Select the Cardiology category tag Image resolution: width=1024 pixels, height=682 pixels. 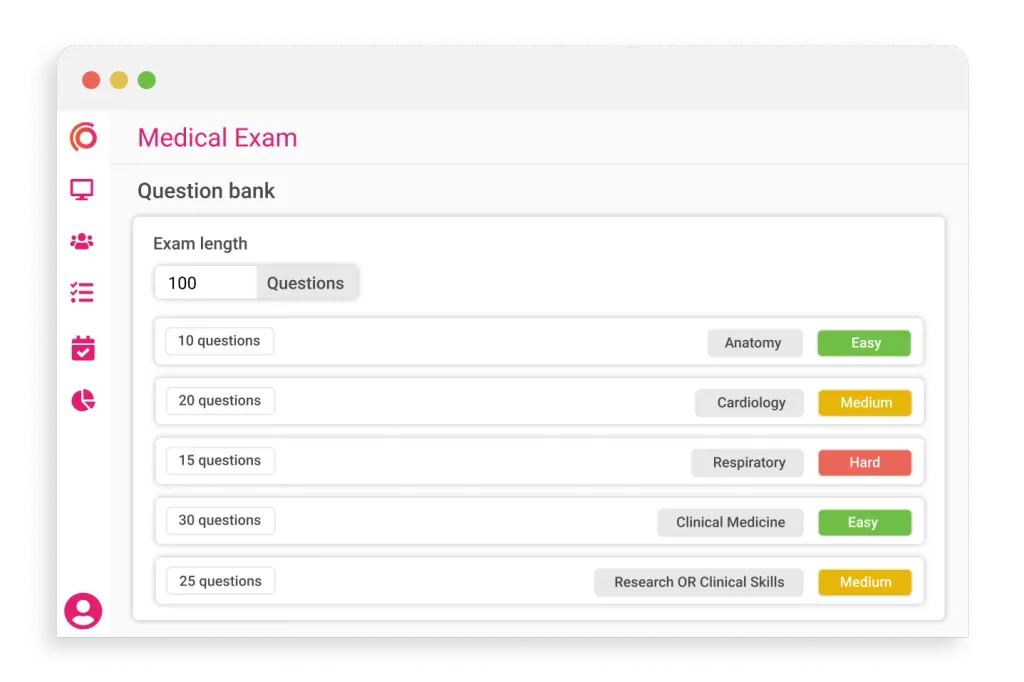750,403
